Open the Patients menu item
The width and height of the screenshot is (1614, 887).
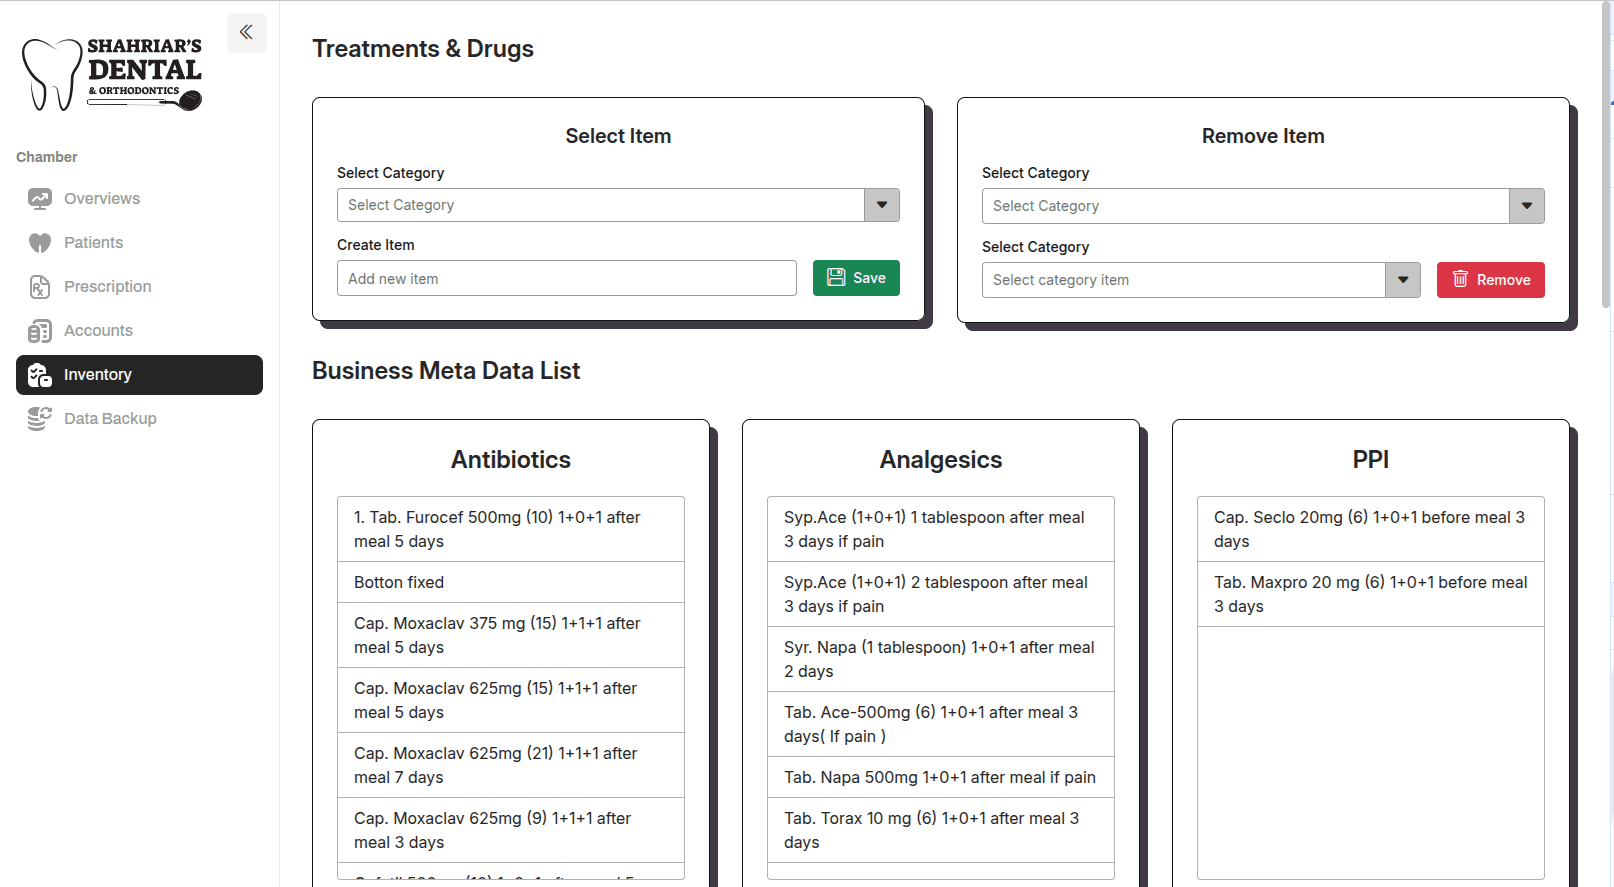click(93, 243)
